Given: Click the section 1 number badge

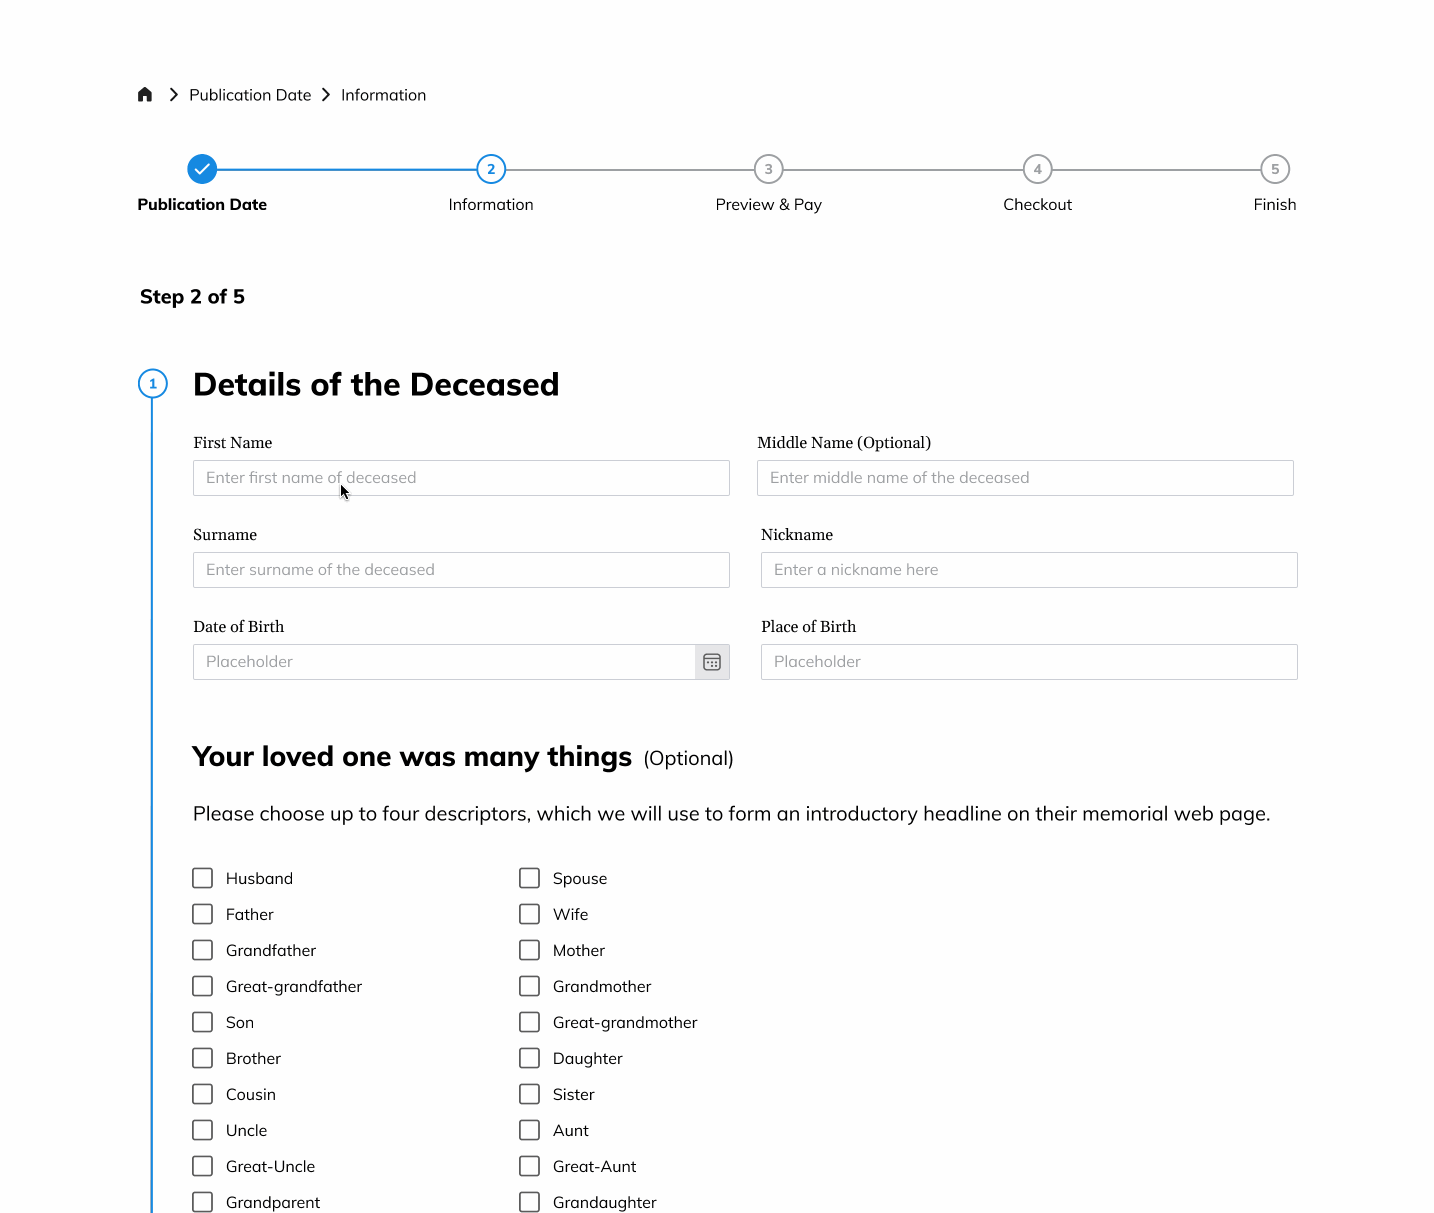Looking at the screenshot, I should tap(153, 384).
